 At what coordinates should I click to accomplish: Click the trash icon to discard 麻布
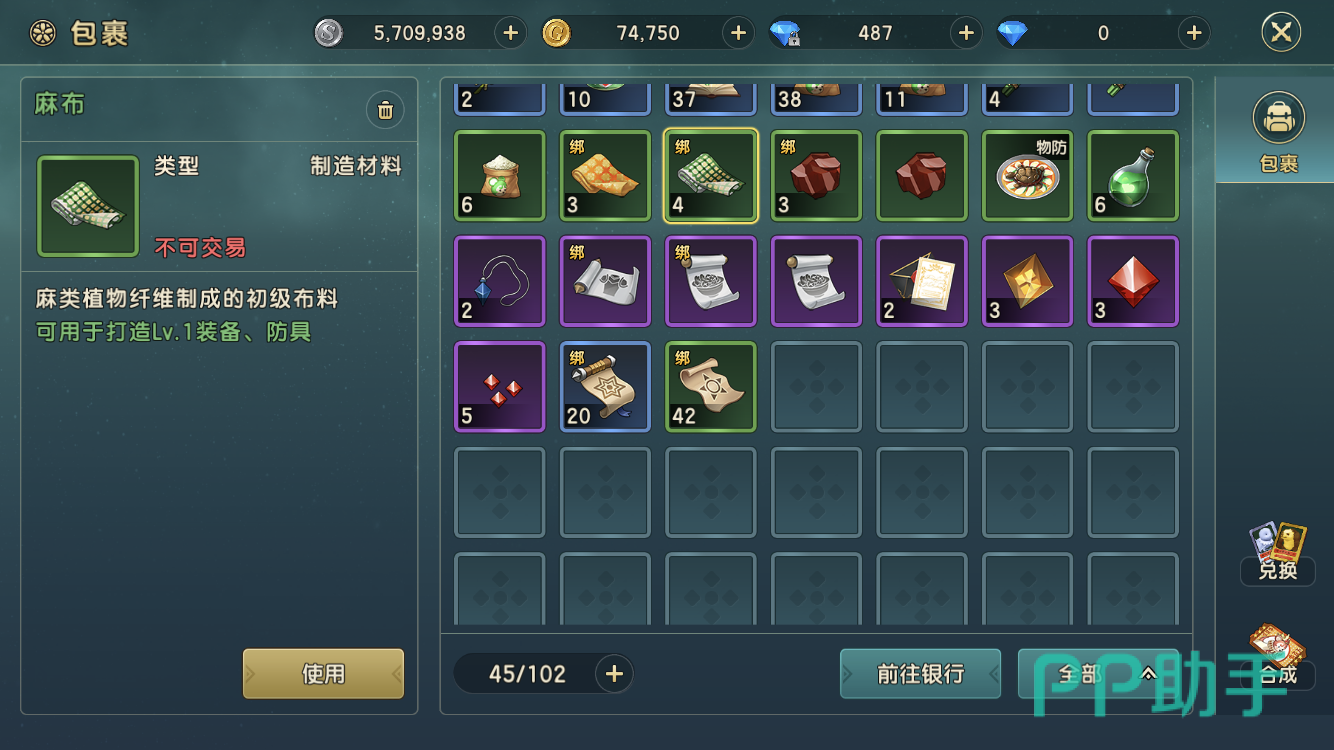[x=385, y=110]
